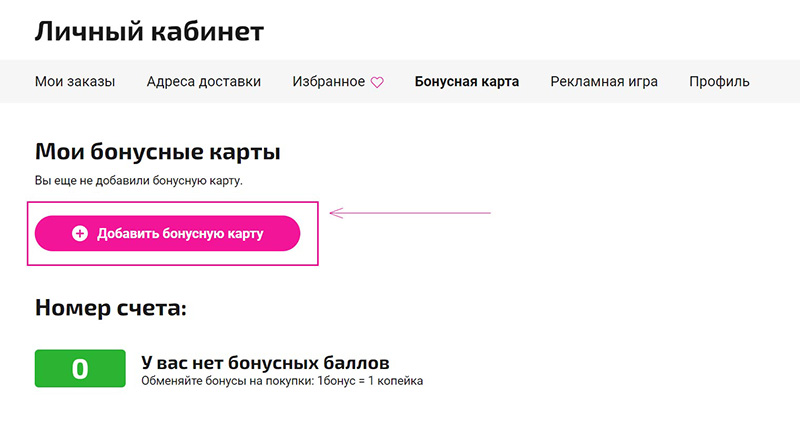
Task: Open the Профиль tab
Action: point(719,82)
